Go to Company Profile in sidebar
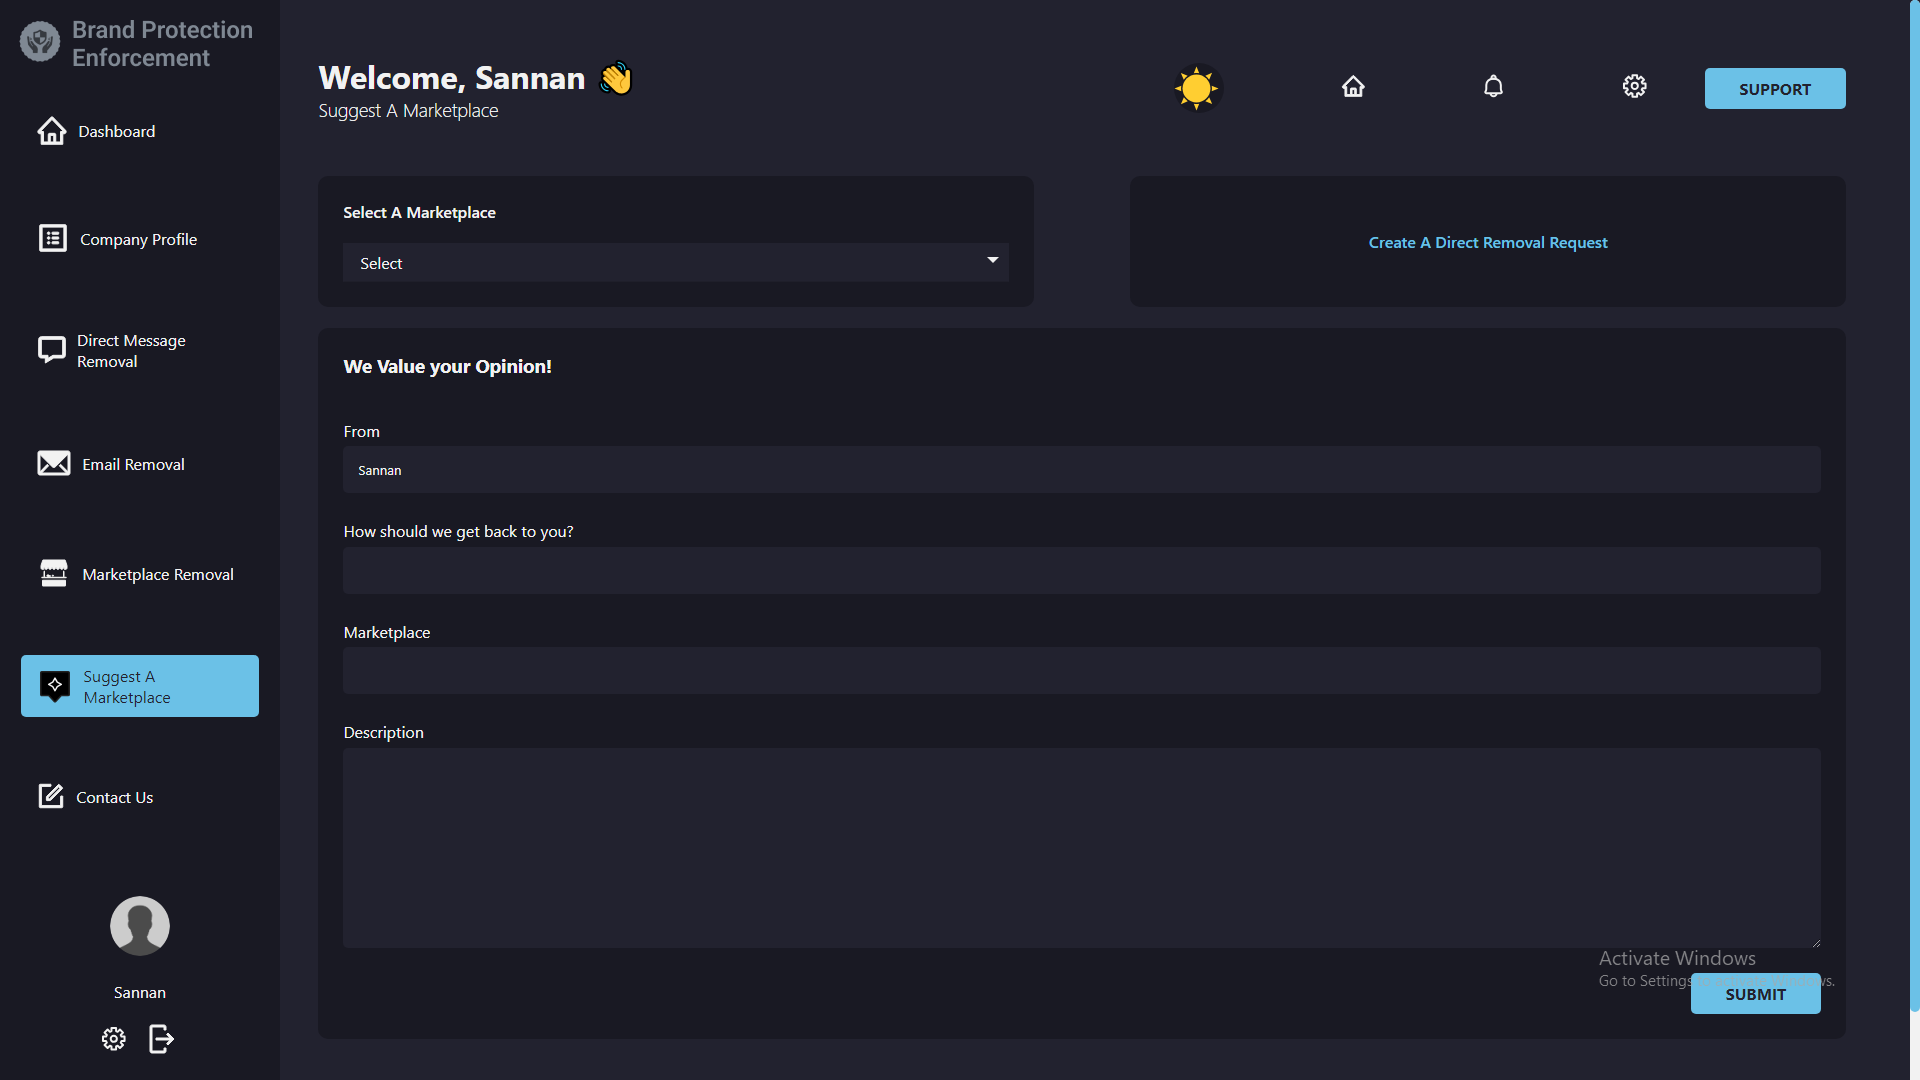This screenshot has height=1080, width=1920. coord(138,240)
